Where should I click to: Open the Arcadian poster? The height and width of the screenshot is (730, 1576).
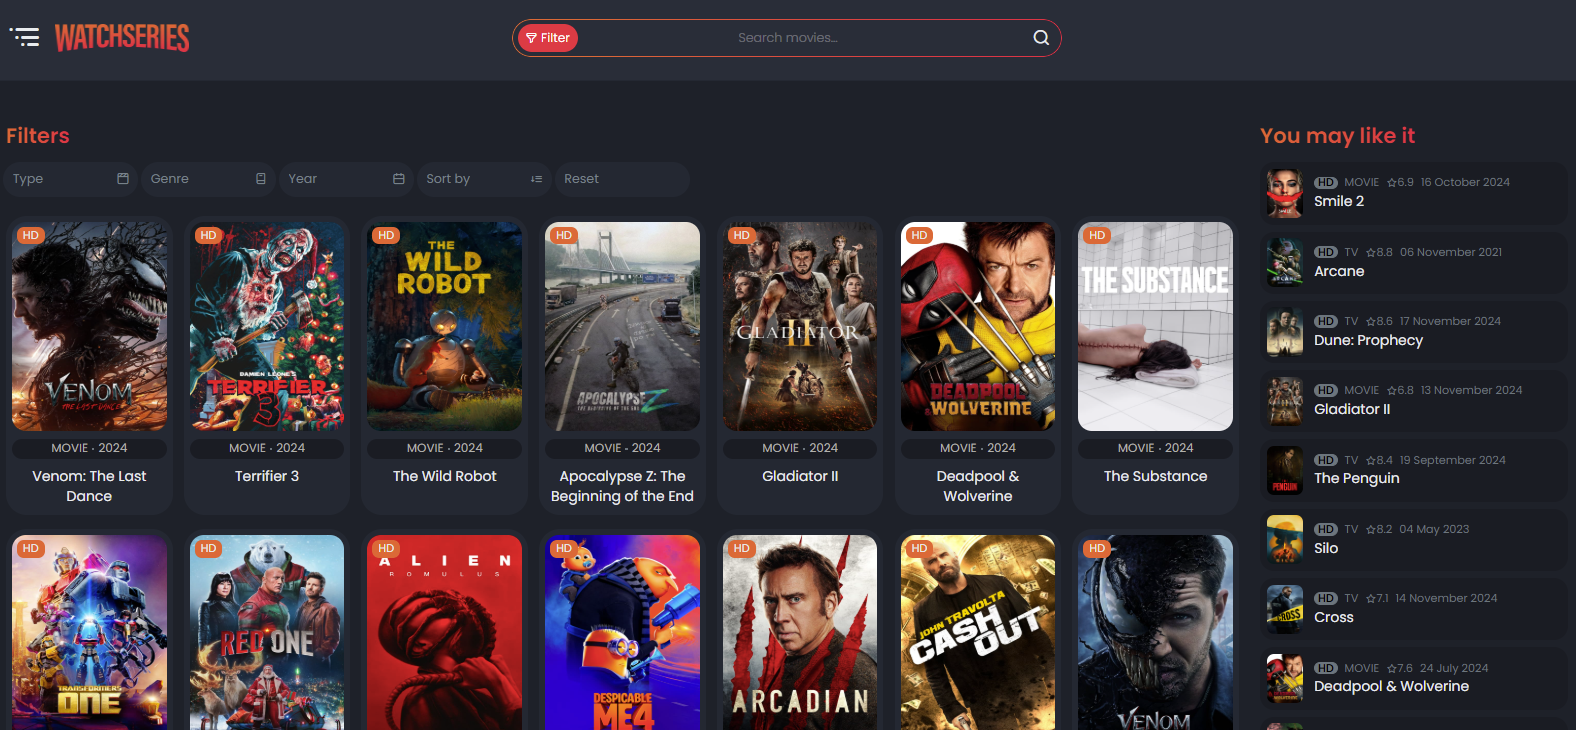[x=800, y=632]
